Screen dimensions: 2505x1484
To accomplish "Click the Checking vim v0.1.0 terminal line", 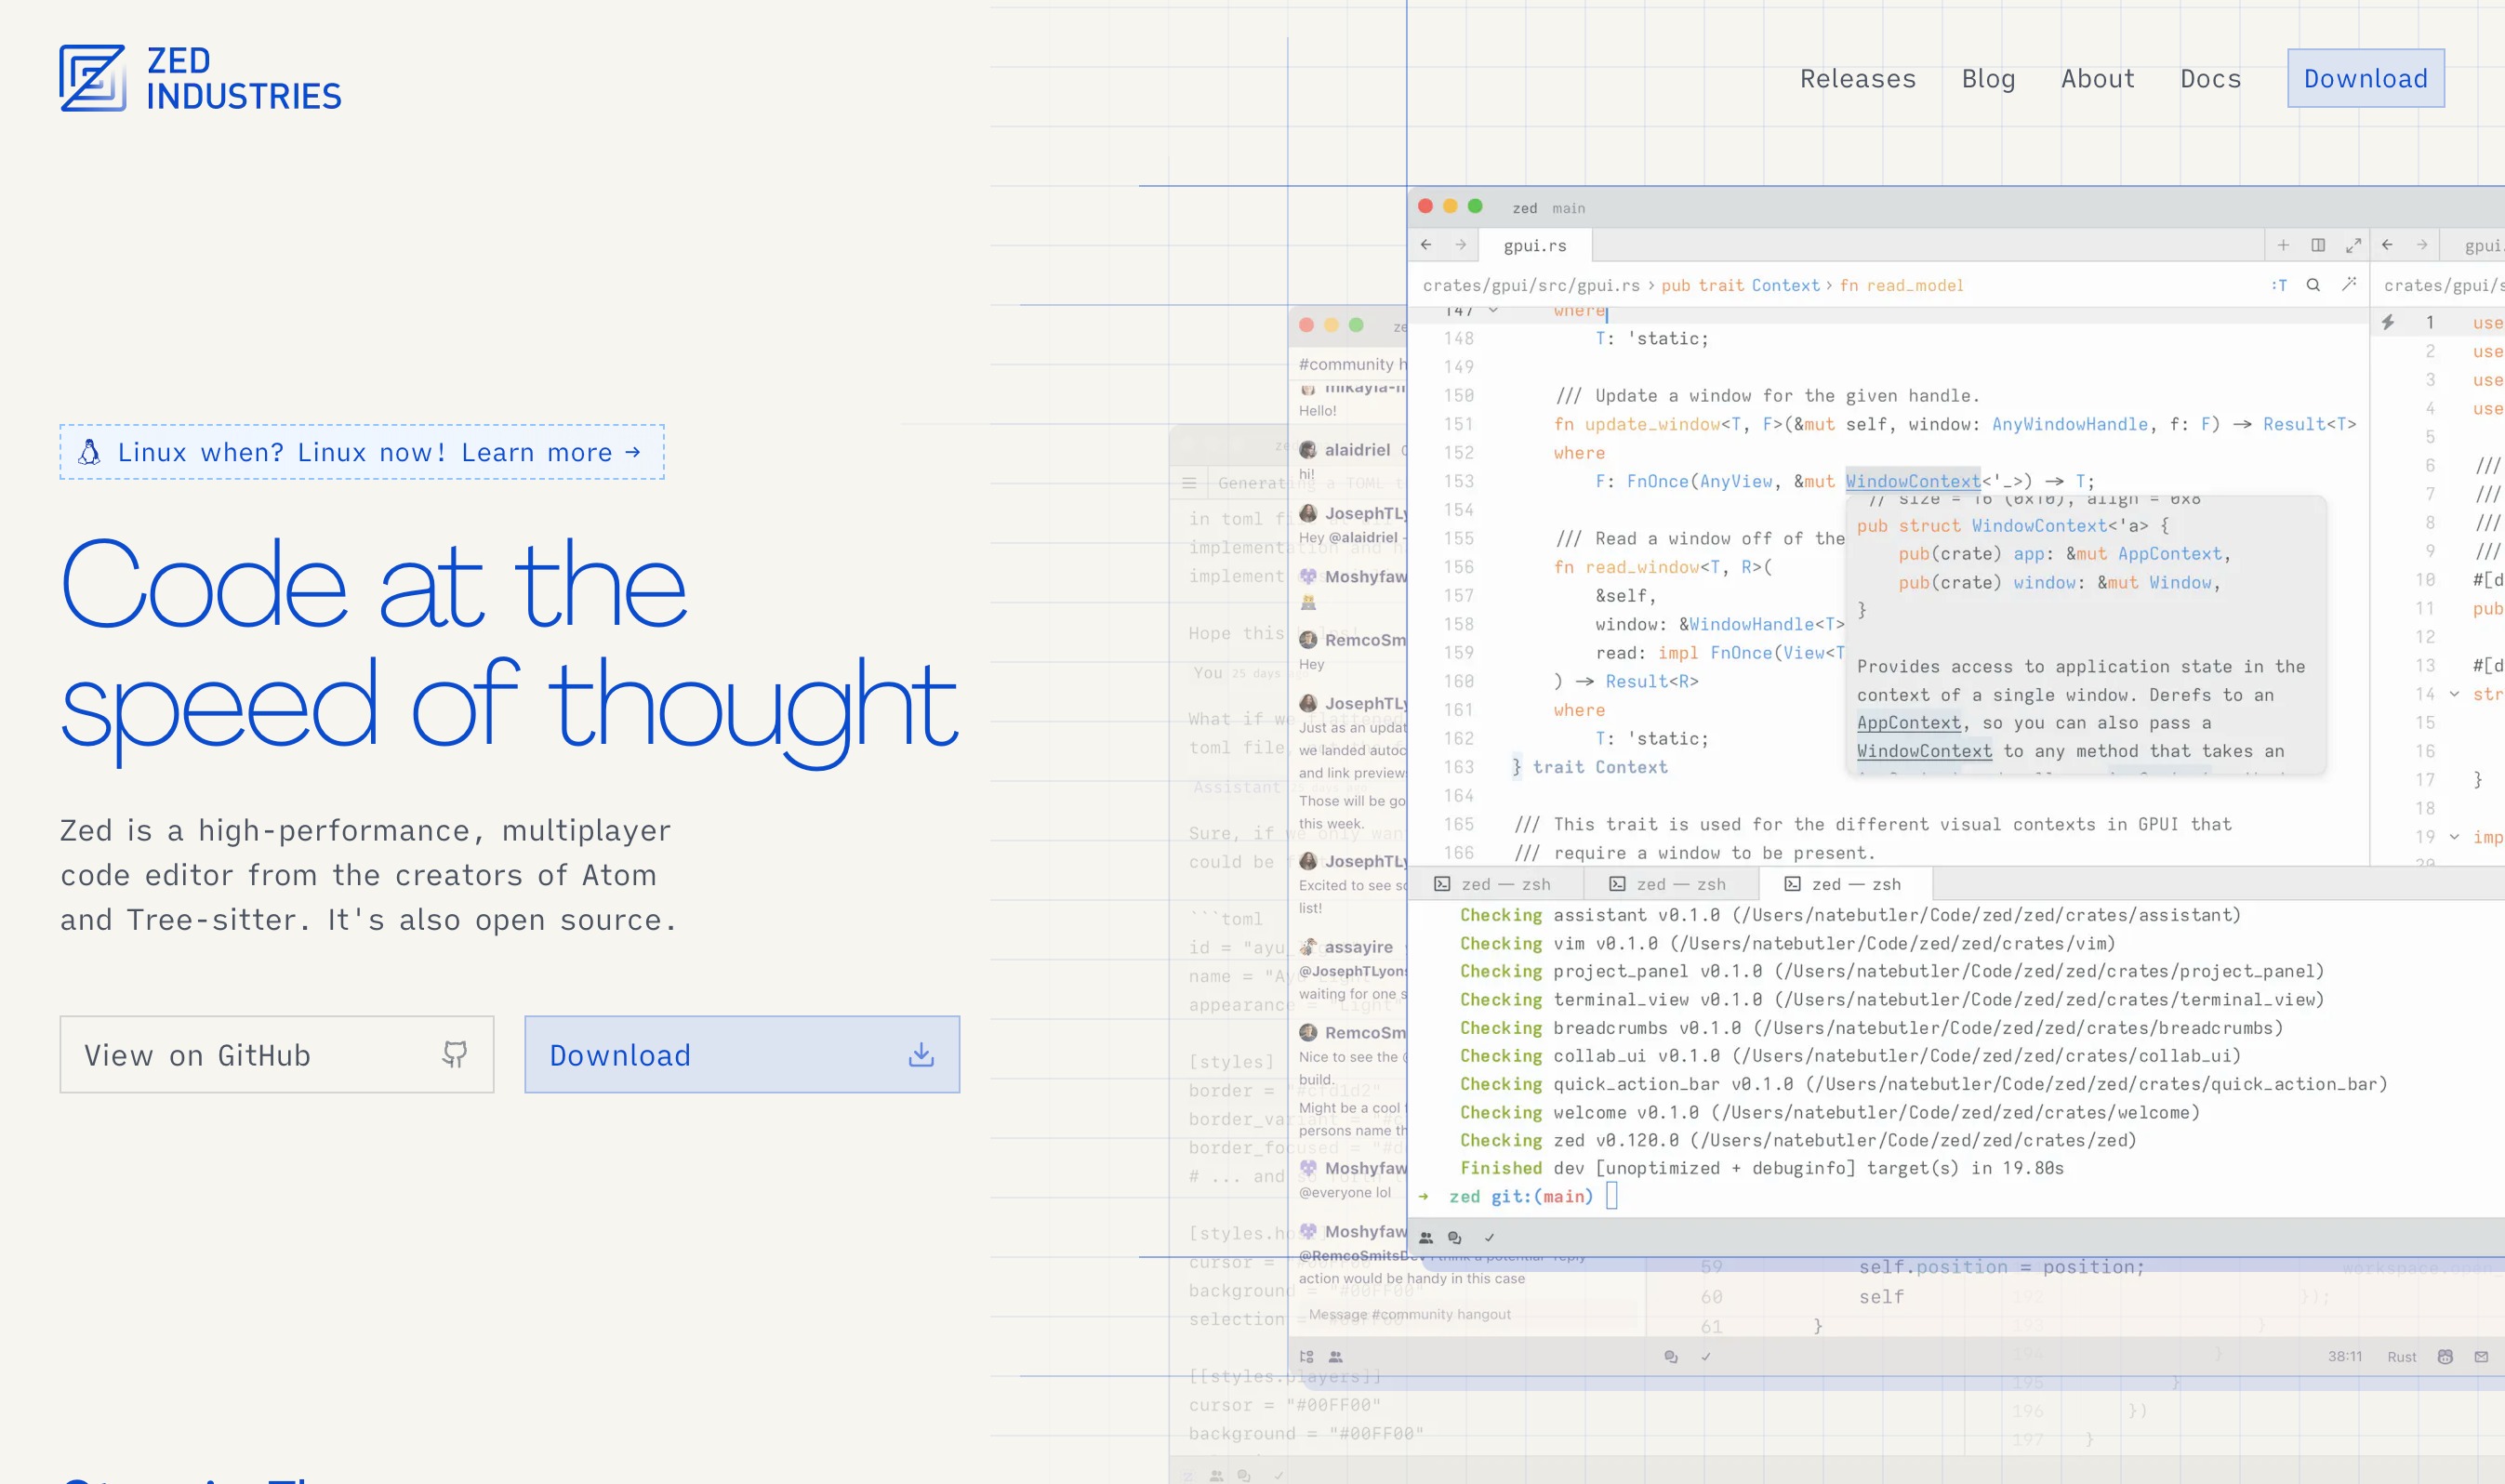I will click(1787, 943).
